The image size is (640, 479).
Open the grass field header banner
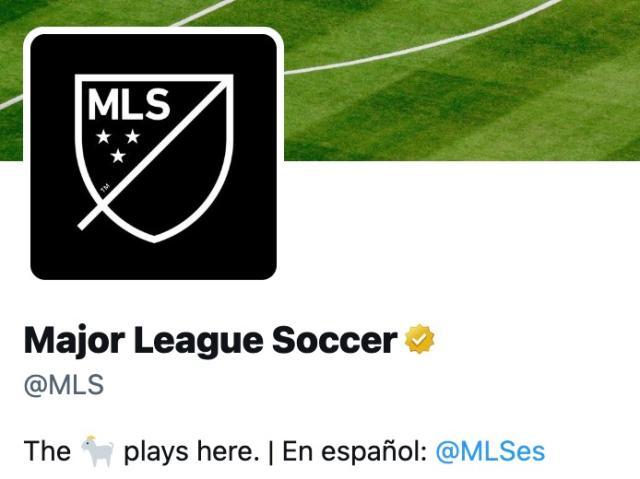click(x=461, y=80)
